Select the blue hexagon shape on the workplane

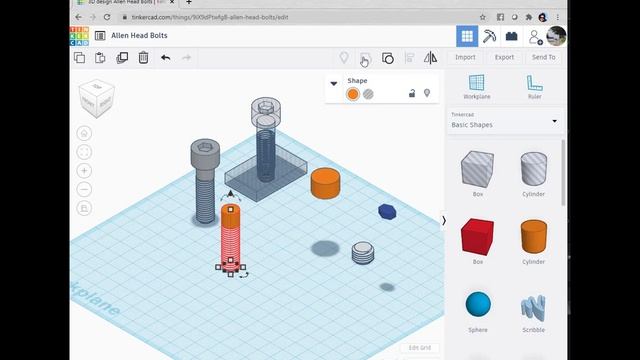[x=387, y=212]
